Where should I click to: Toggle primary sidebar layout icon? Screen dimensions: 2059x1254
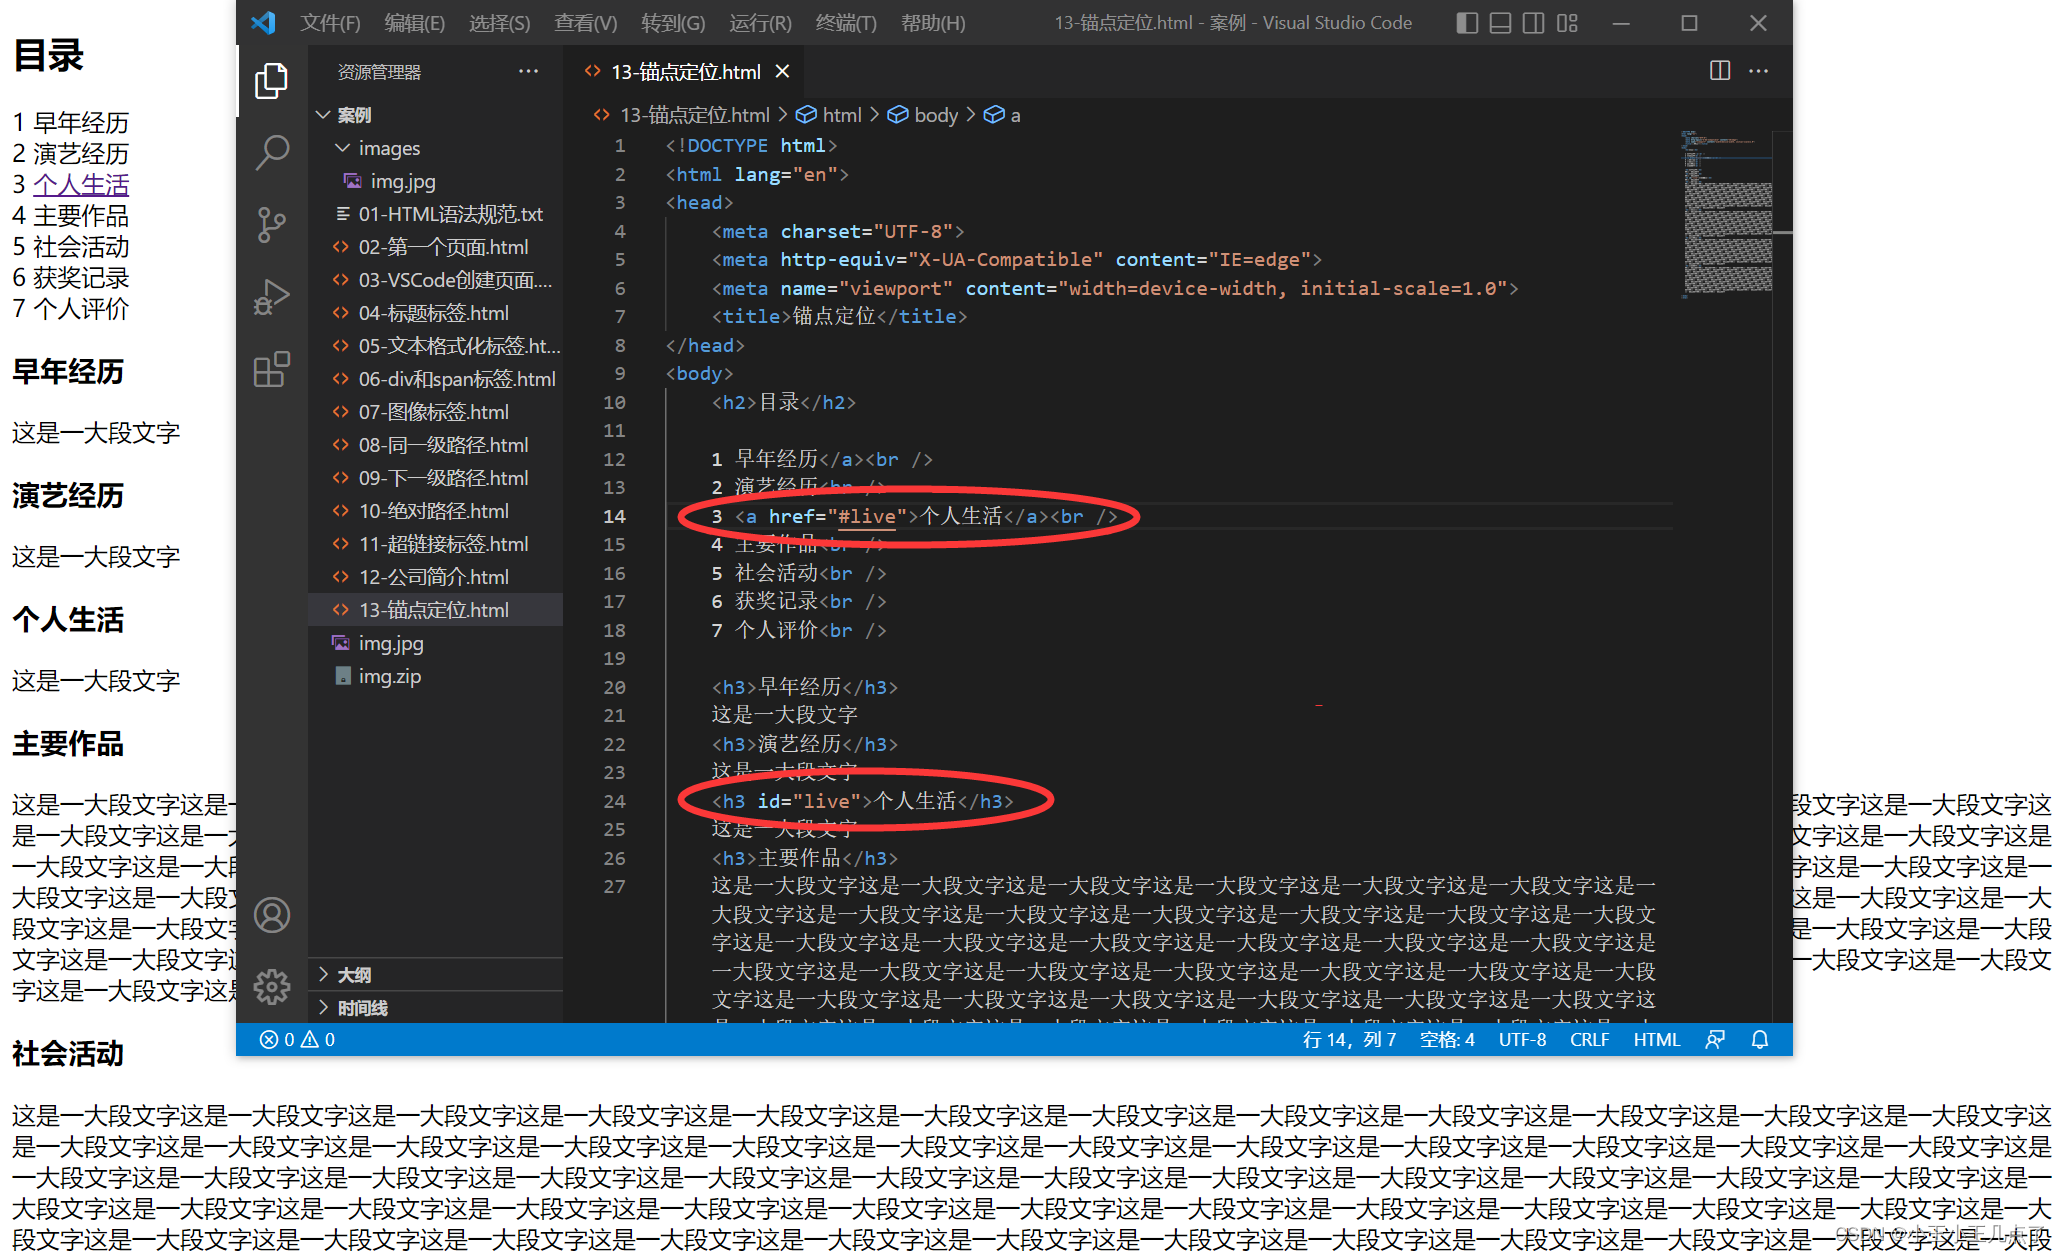point(1467,22)
